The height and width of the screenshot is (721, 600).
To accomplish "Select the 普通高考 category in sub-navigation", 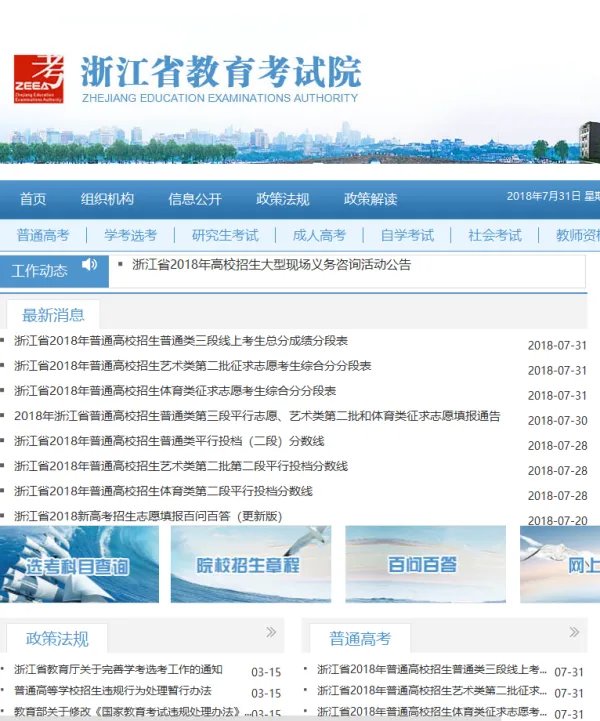I will tap(43, 235).
